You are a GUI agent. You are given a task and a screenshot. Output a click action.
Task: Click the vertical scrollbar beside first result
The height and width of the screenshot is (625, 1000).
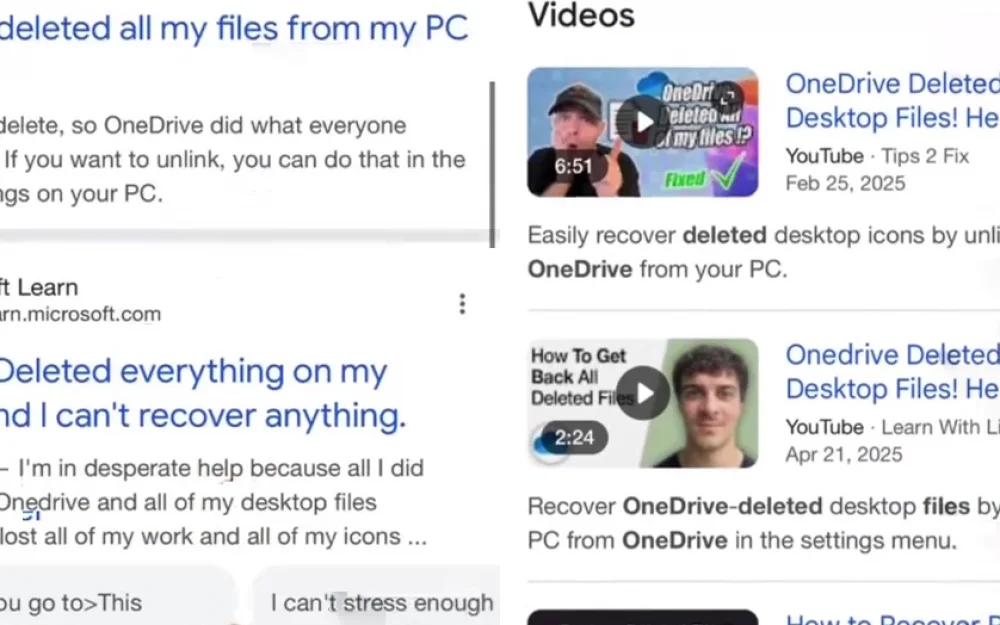(x=492, y=164)
